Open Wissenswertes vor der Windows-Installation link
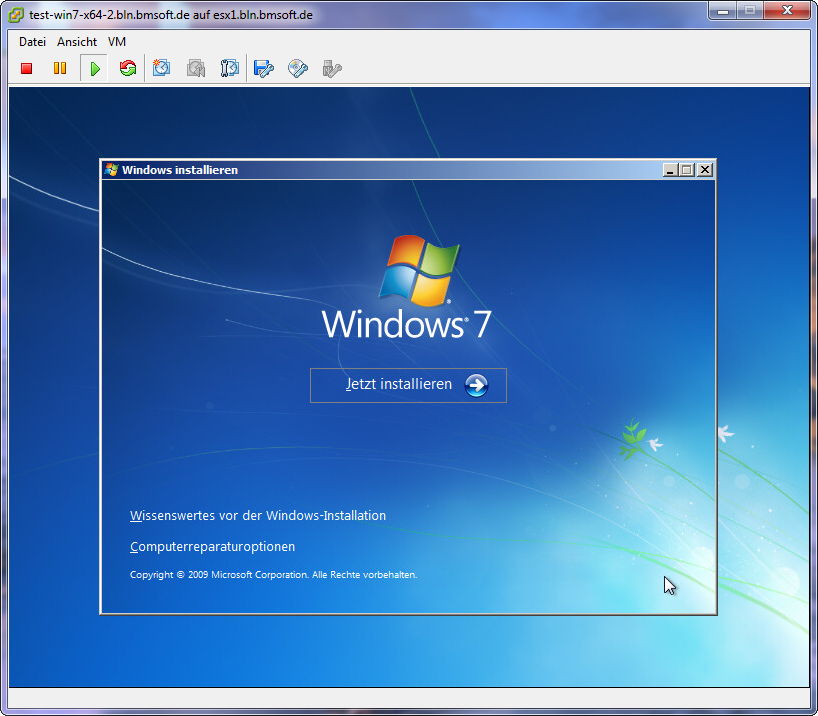 click(x=258, y=516)
